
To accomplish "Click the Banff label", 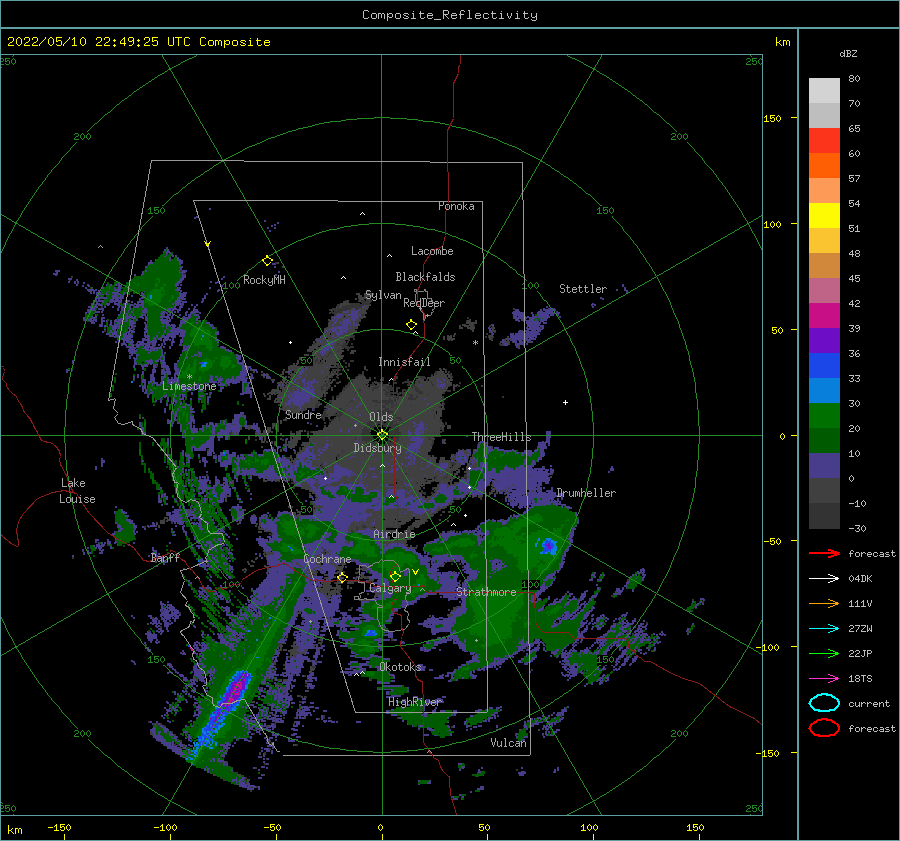I will coord(165,557).
